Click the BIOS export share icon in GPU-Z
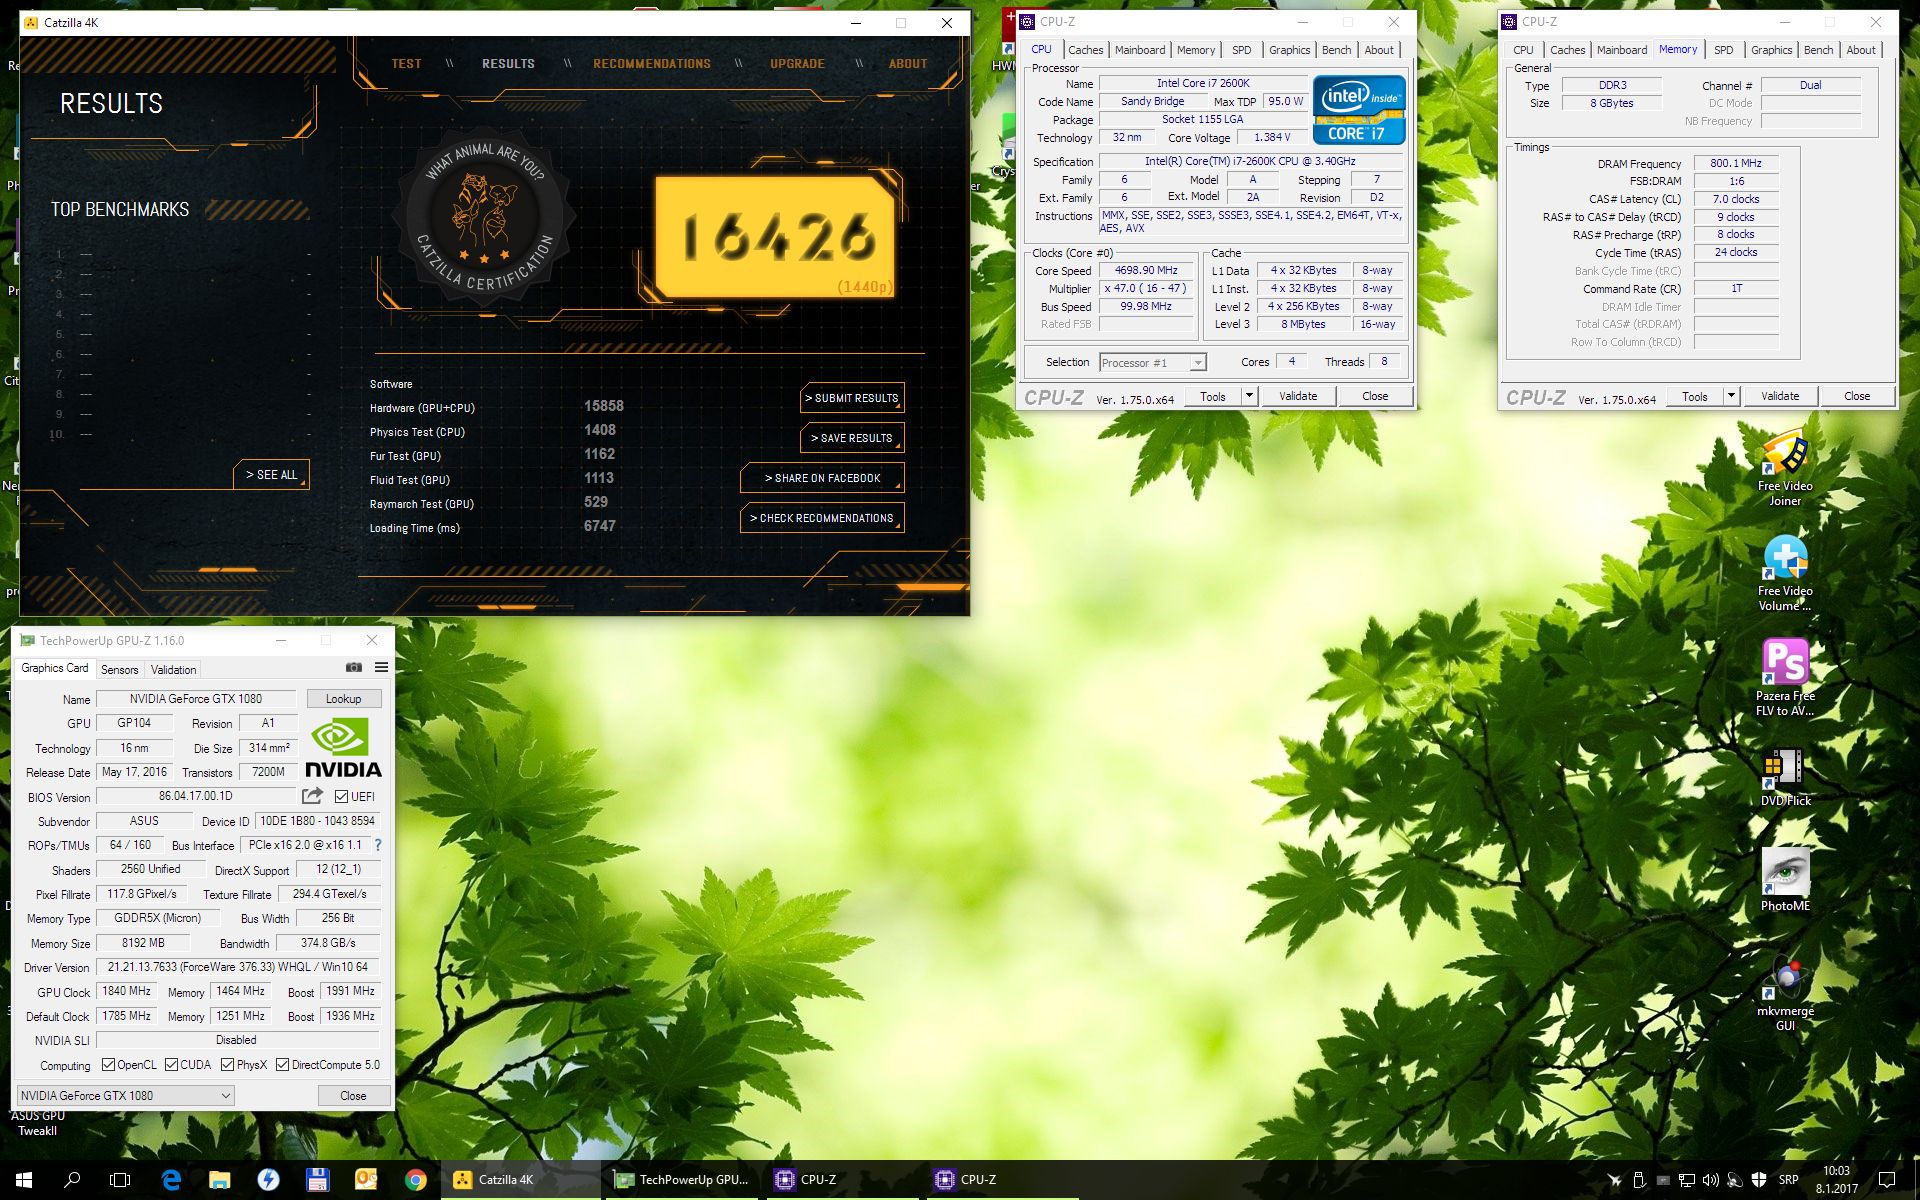Viewport: 1920px width, 1200px height. pos(313,796)
